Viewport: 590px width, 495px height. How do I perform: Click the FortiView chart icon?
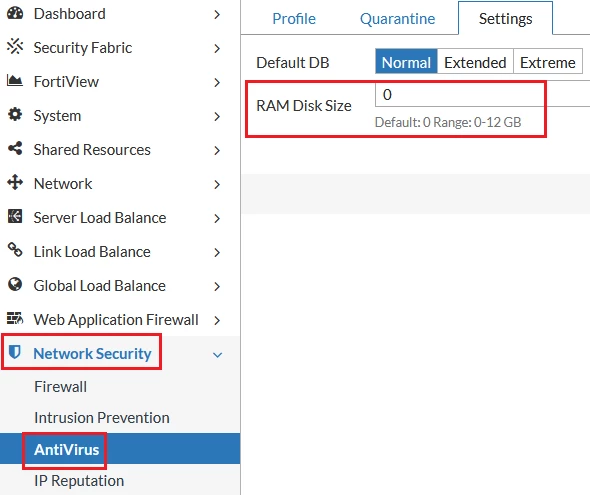coord(15,80)
